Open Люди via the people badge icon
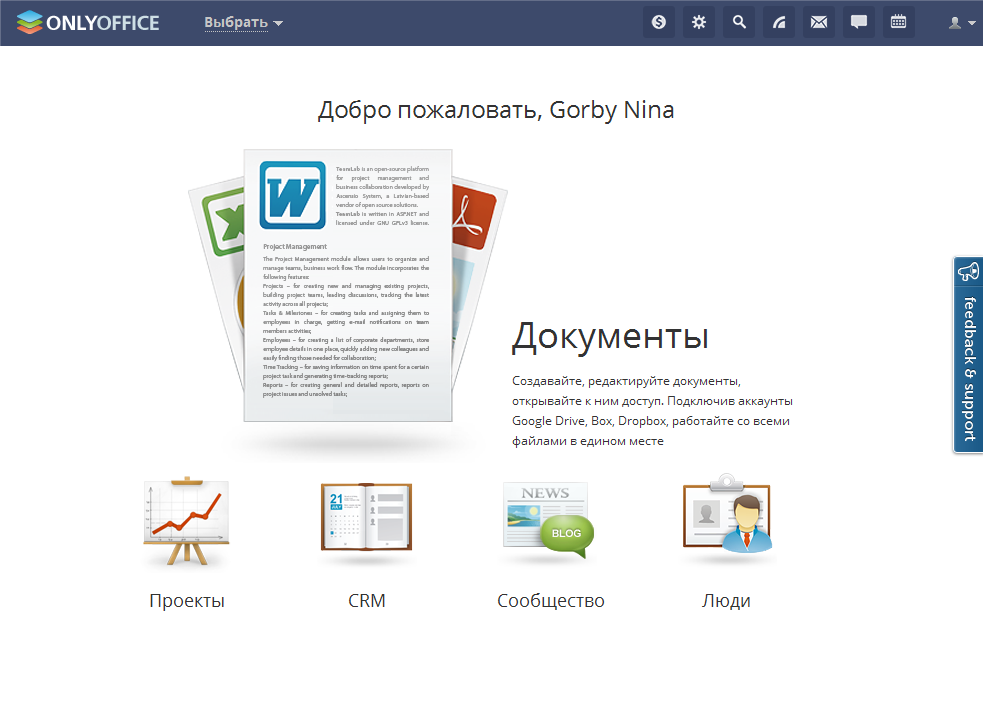 (x=727, y=515)
